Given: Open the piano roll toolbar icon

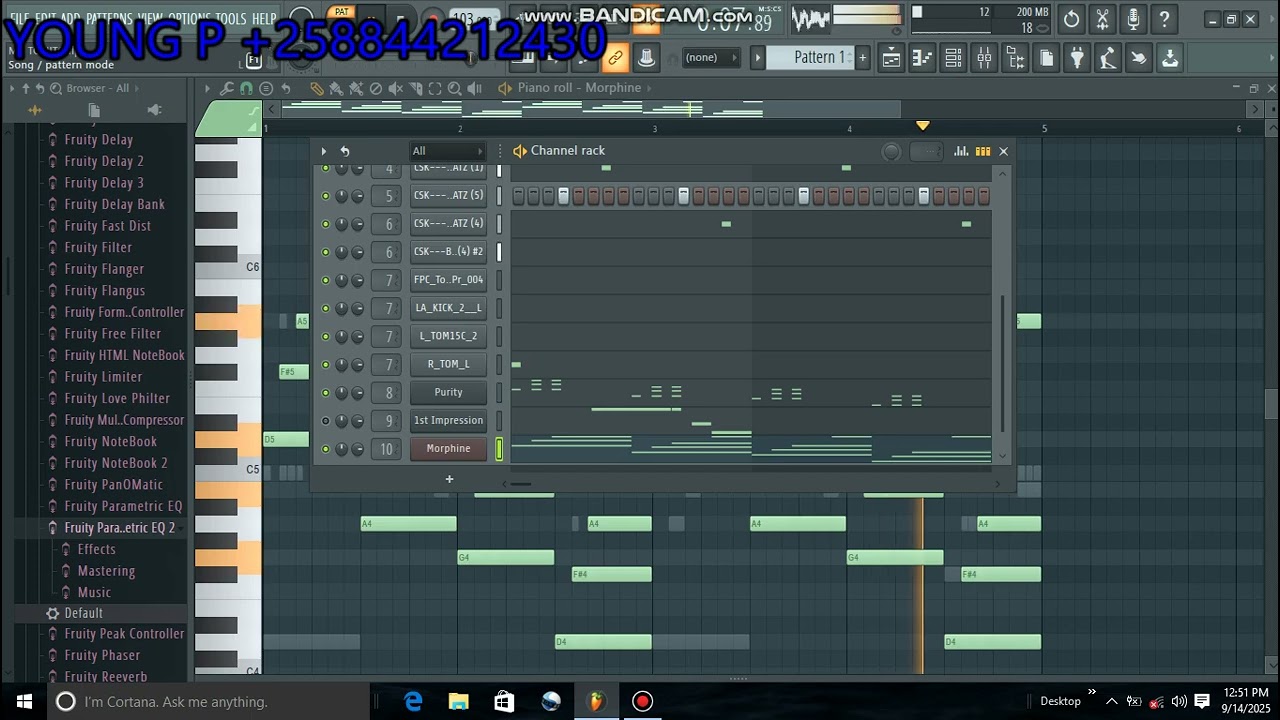Looking at the screenshot, I should [922, 58].
